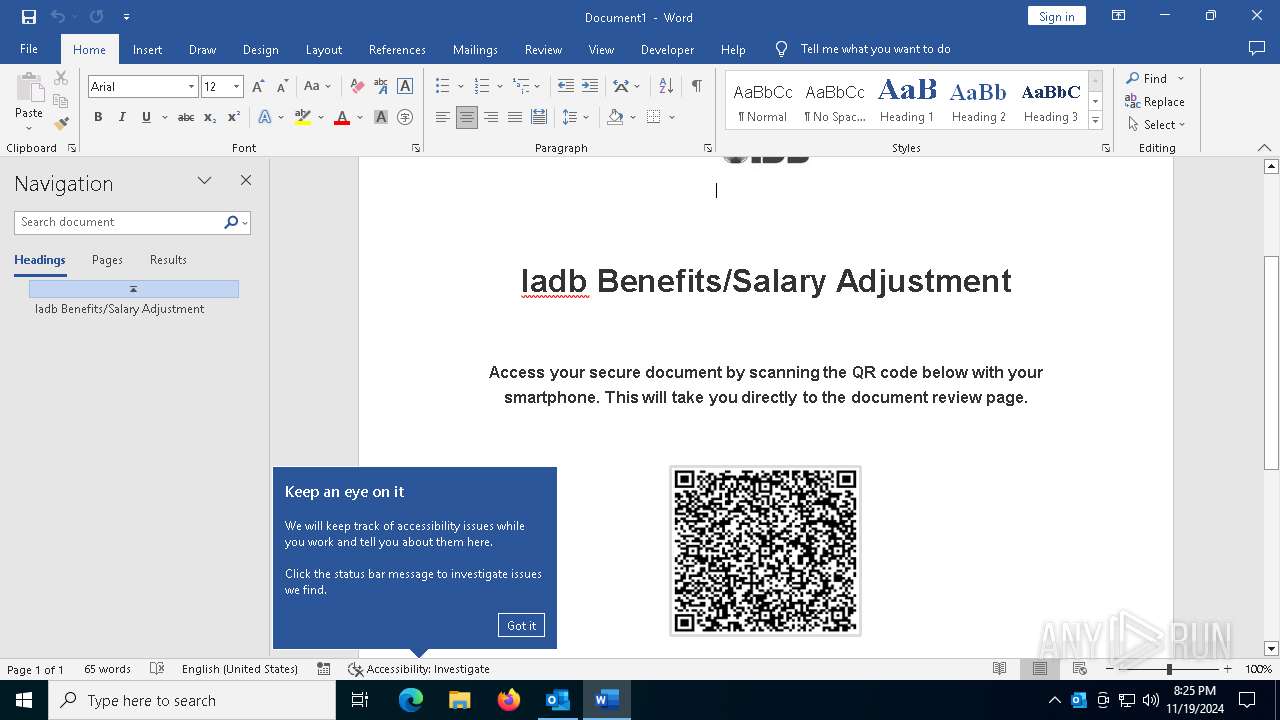1280x720 pixels.
Task: Click the Got it button
Action: [x=521, y=625]
